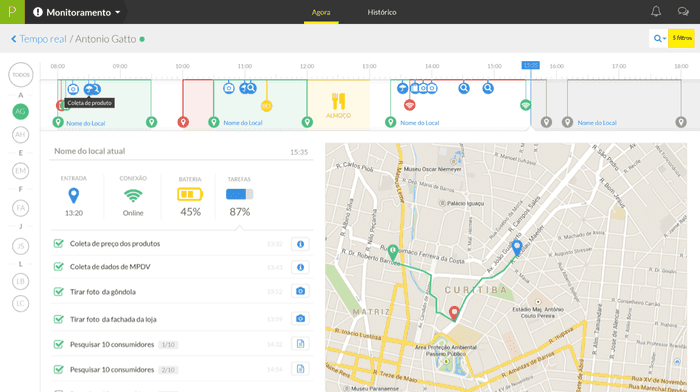700x392 pixels.
Task: Expand the search options dropdown
Action: [659, 38]
